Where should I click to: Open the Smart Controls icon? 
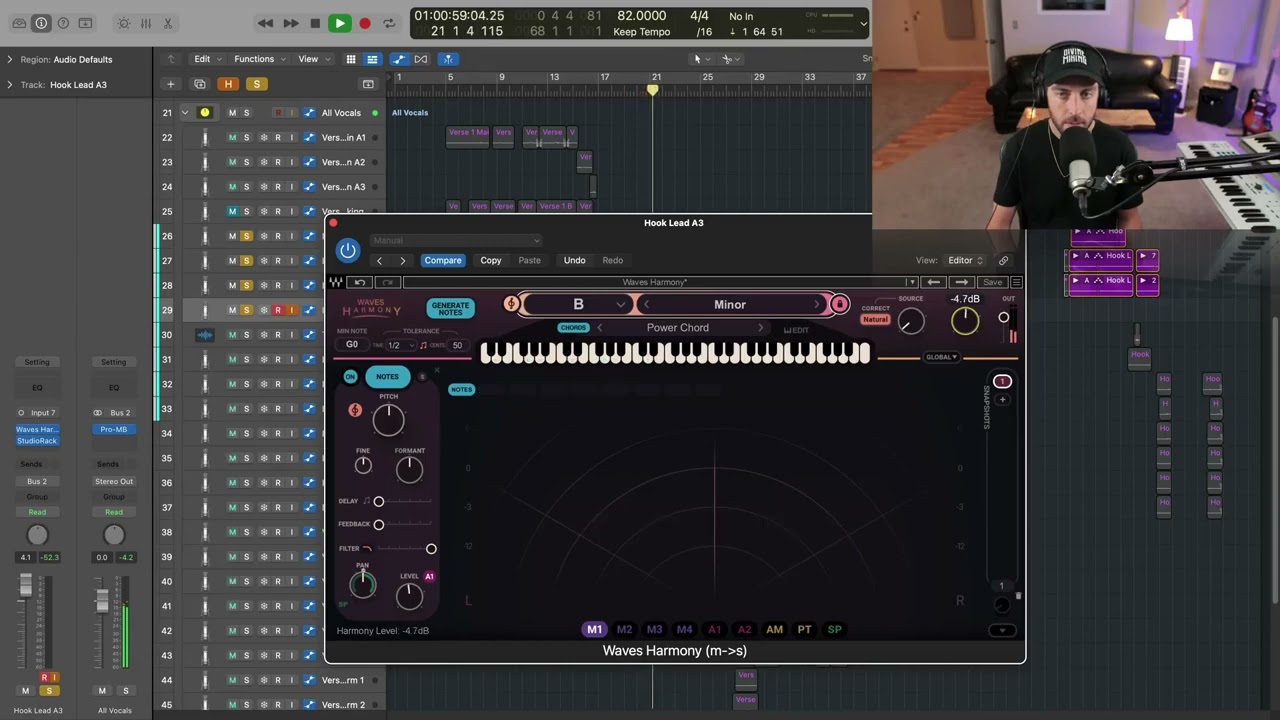coord(124,23)
